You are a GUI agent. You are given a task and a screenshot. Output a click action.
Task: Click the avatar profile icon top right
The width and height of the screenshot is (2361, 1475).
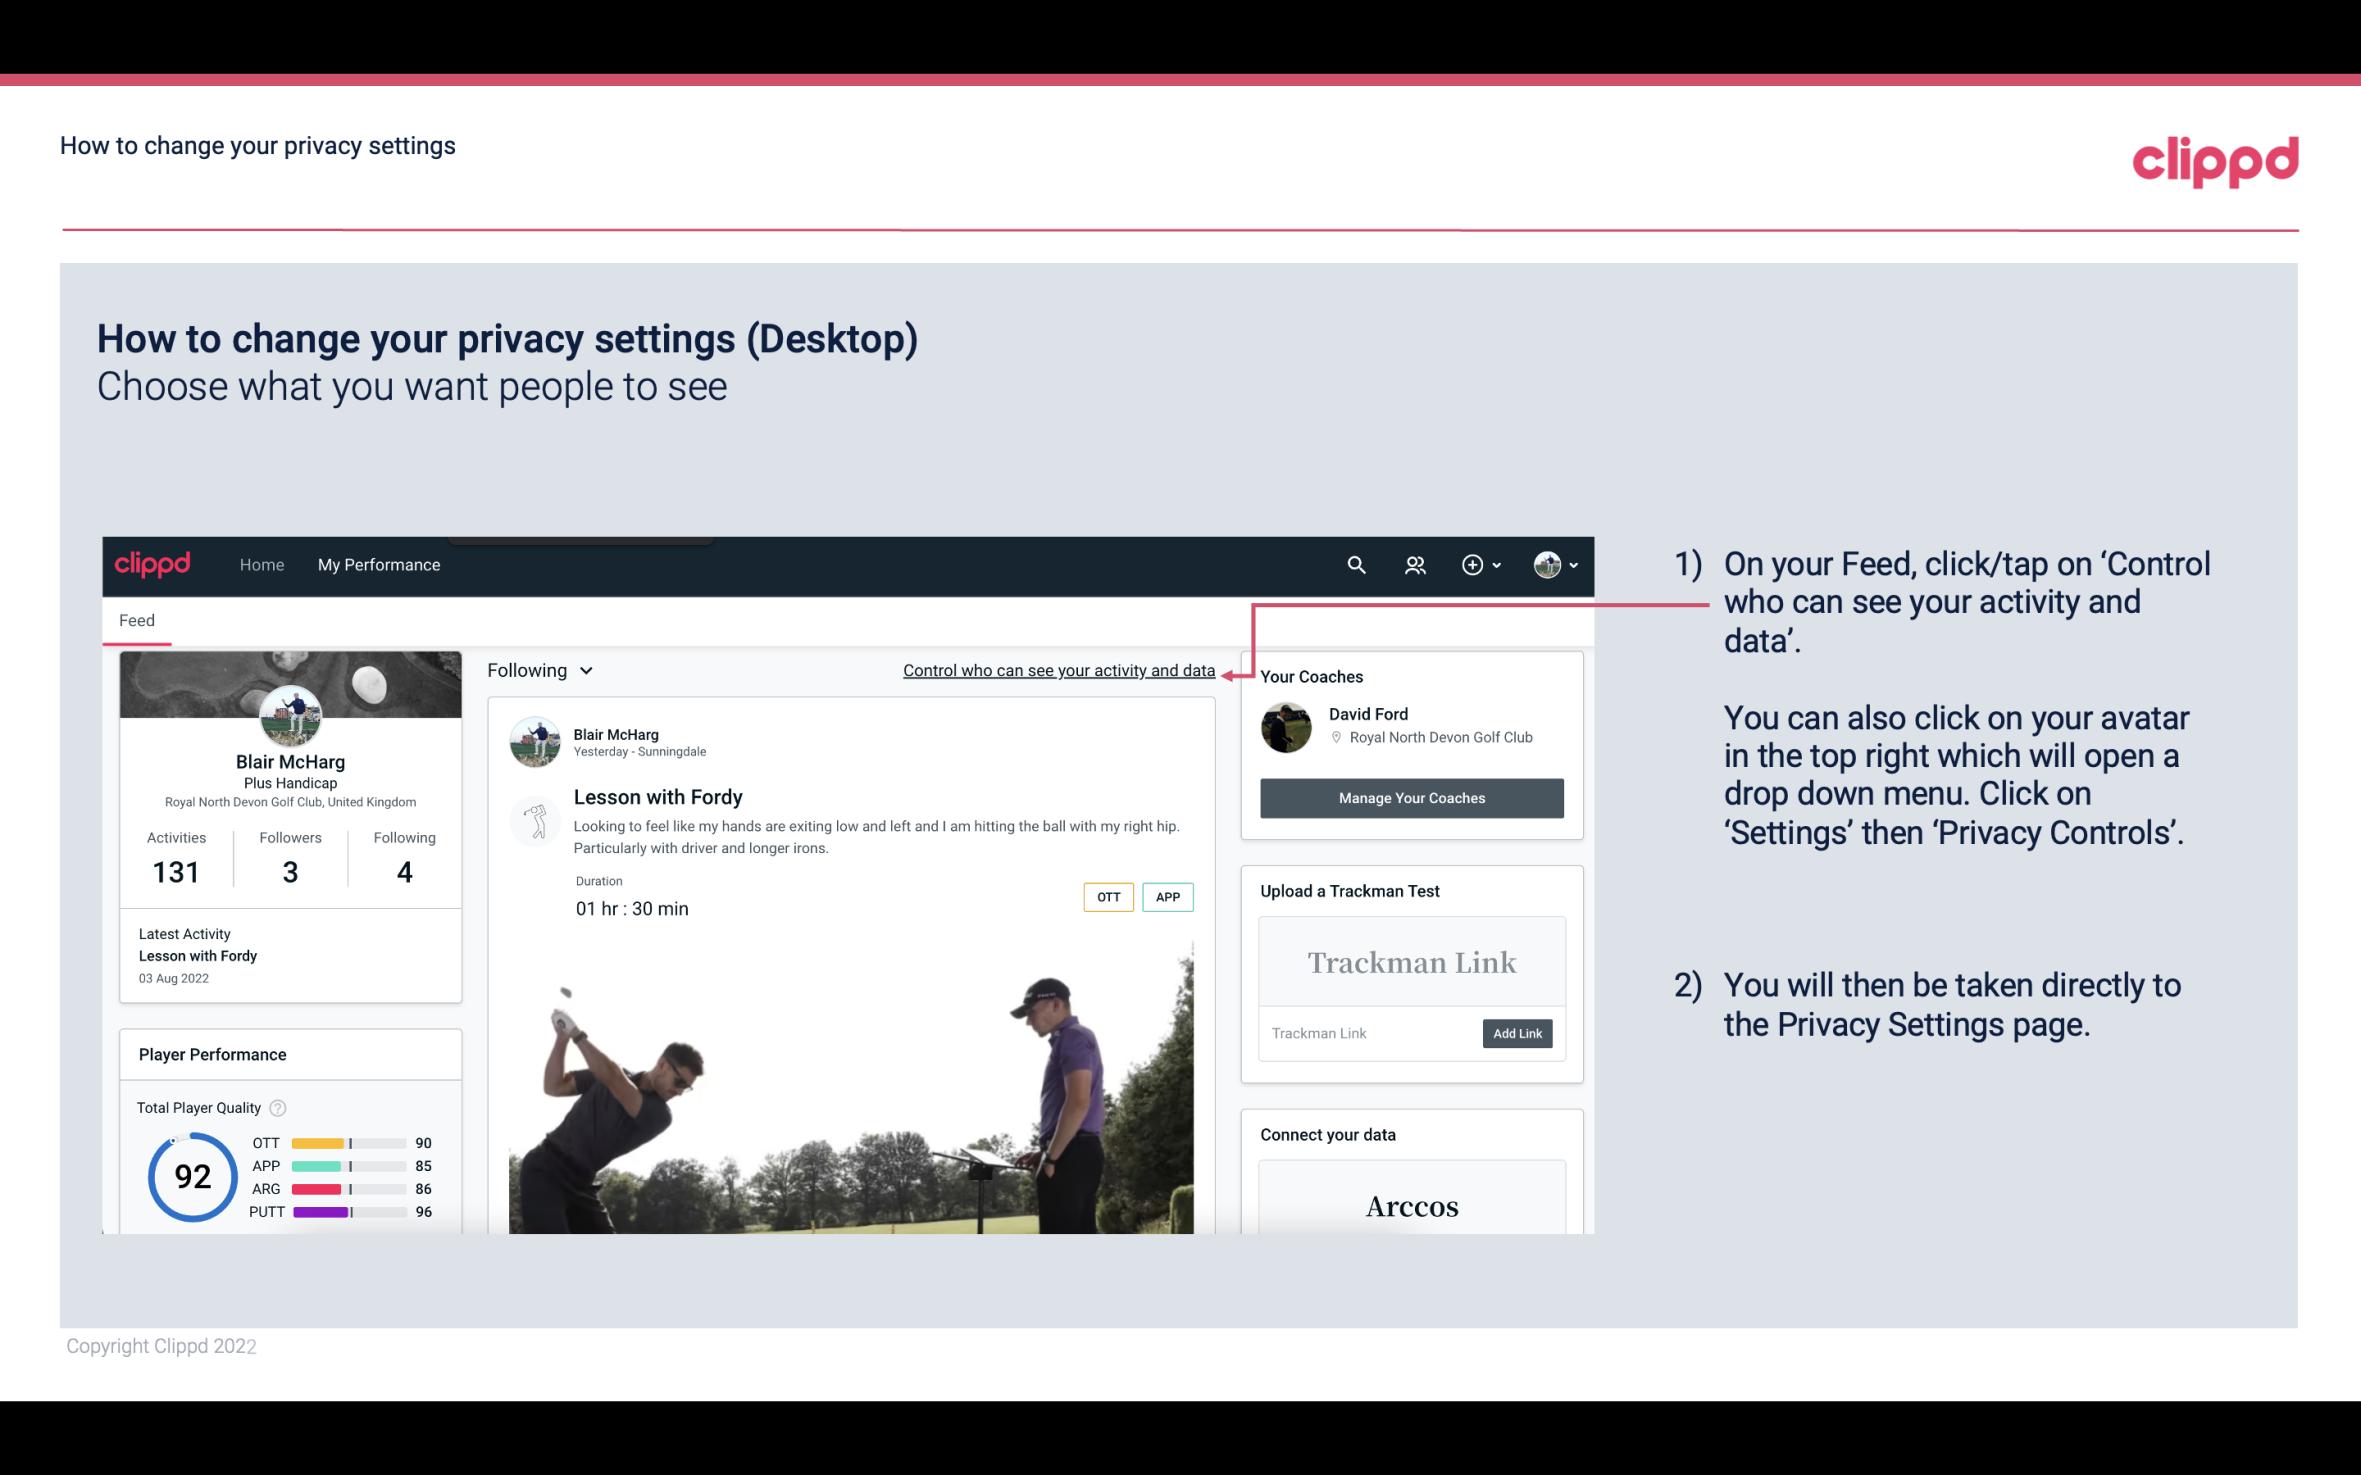coord(1547,564)
